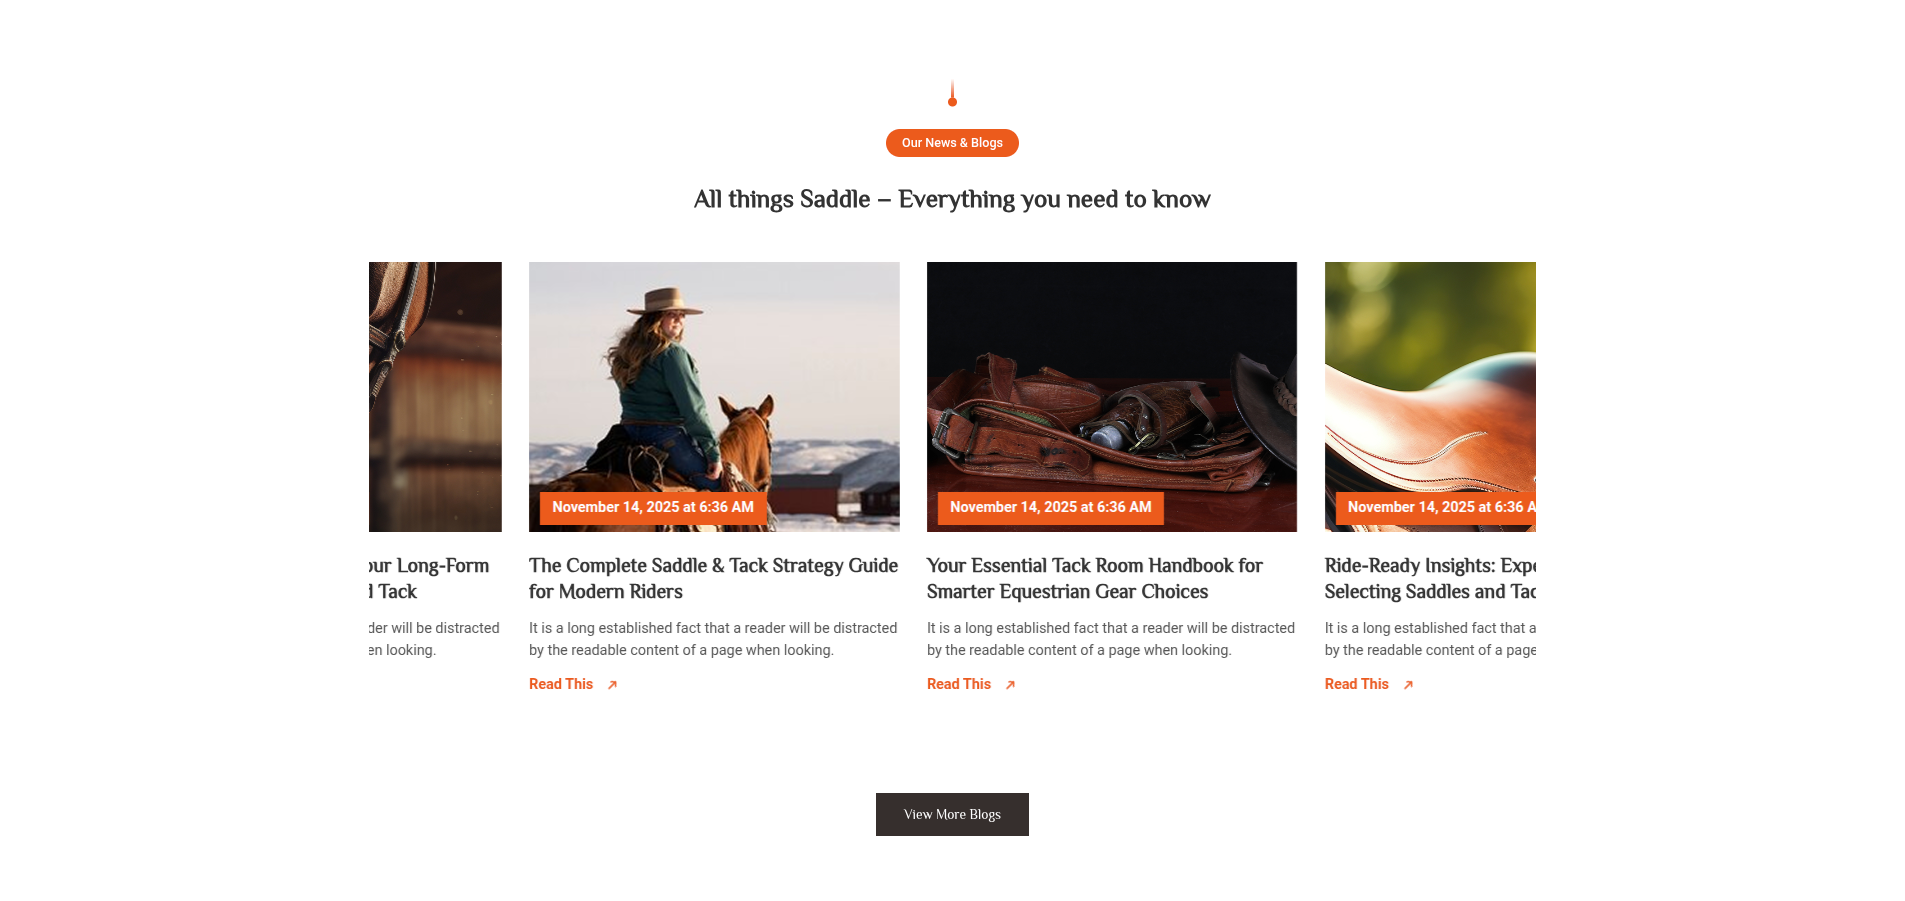Open Read This under Saddle & Tack Strategy Guide
The image size is (1905, 901).
[x=561, y=684]
